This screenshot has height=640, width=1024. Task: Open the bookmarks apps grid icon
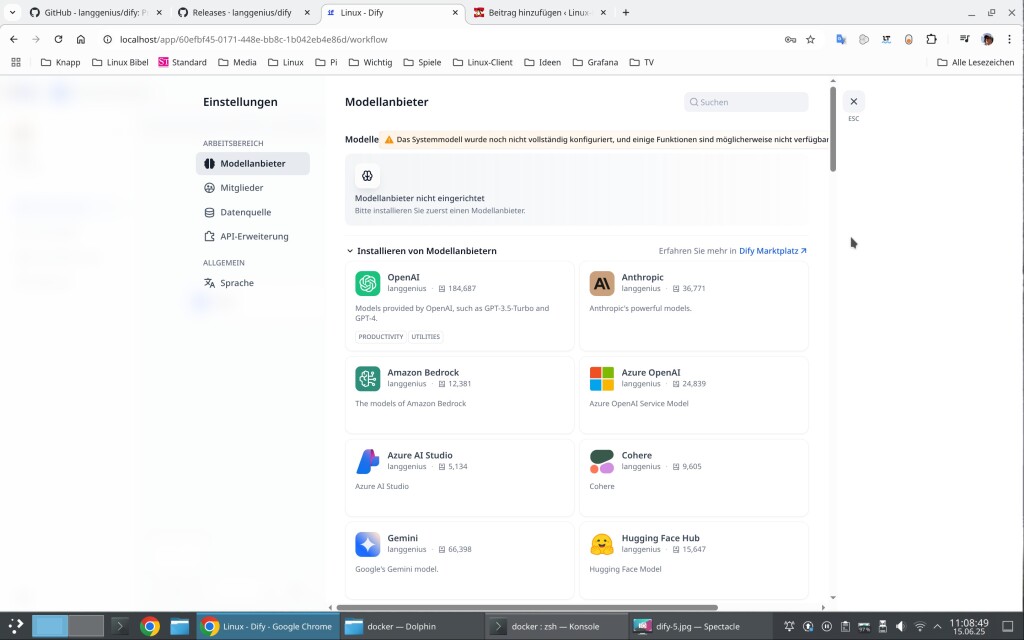(16, 62)
